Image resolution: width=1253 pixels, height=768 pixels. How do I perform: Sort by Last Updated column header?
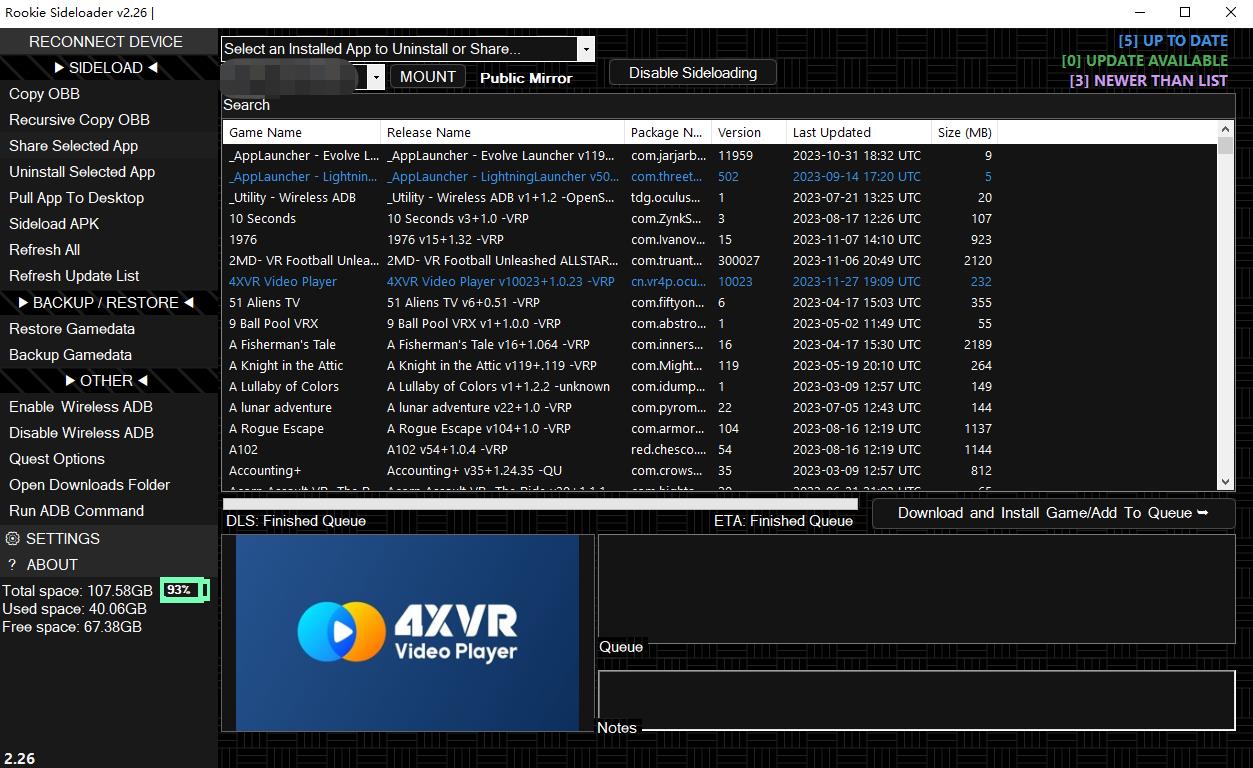point(858,132)
